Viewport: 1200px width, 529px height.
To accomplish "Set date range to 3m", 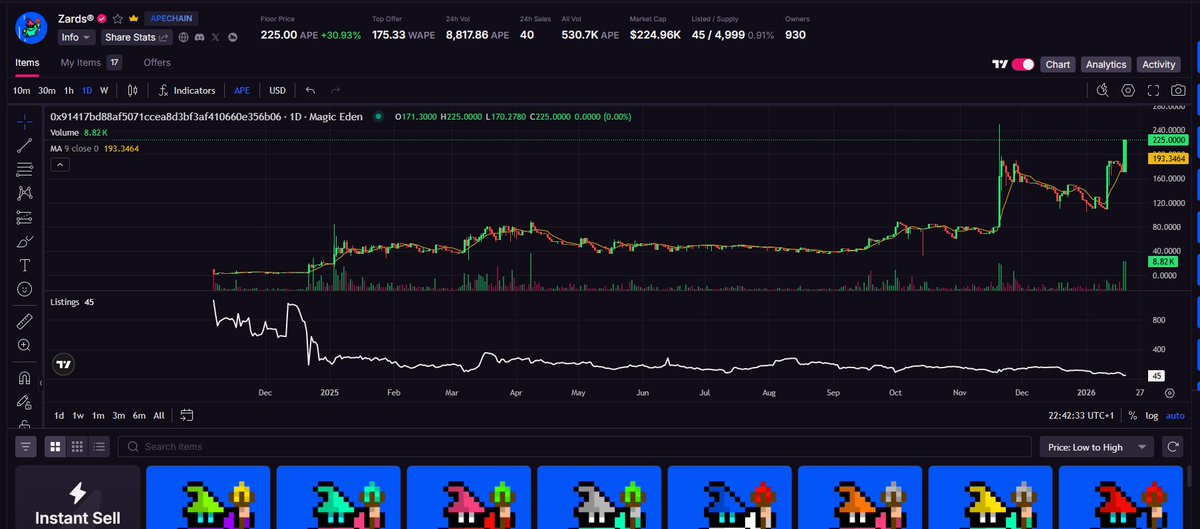I will click(x=119, y=415).
